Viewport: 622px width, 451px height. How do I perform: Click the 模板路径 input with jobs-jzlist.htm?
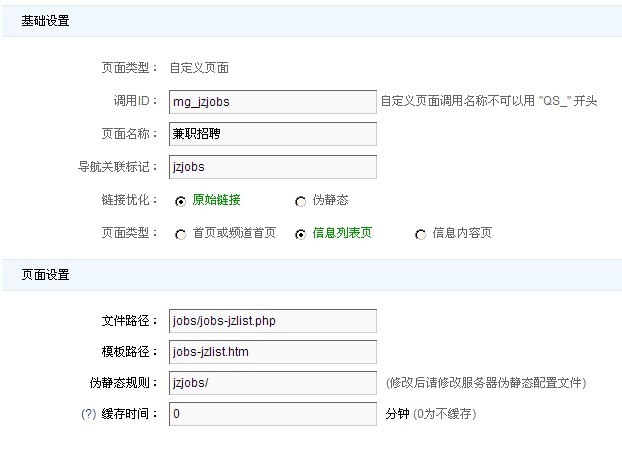point(272,352)
